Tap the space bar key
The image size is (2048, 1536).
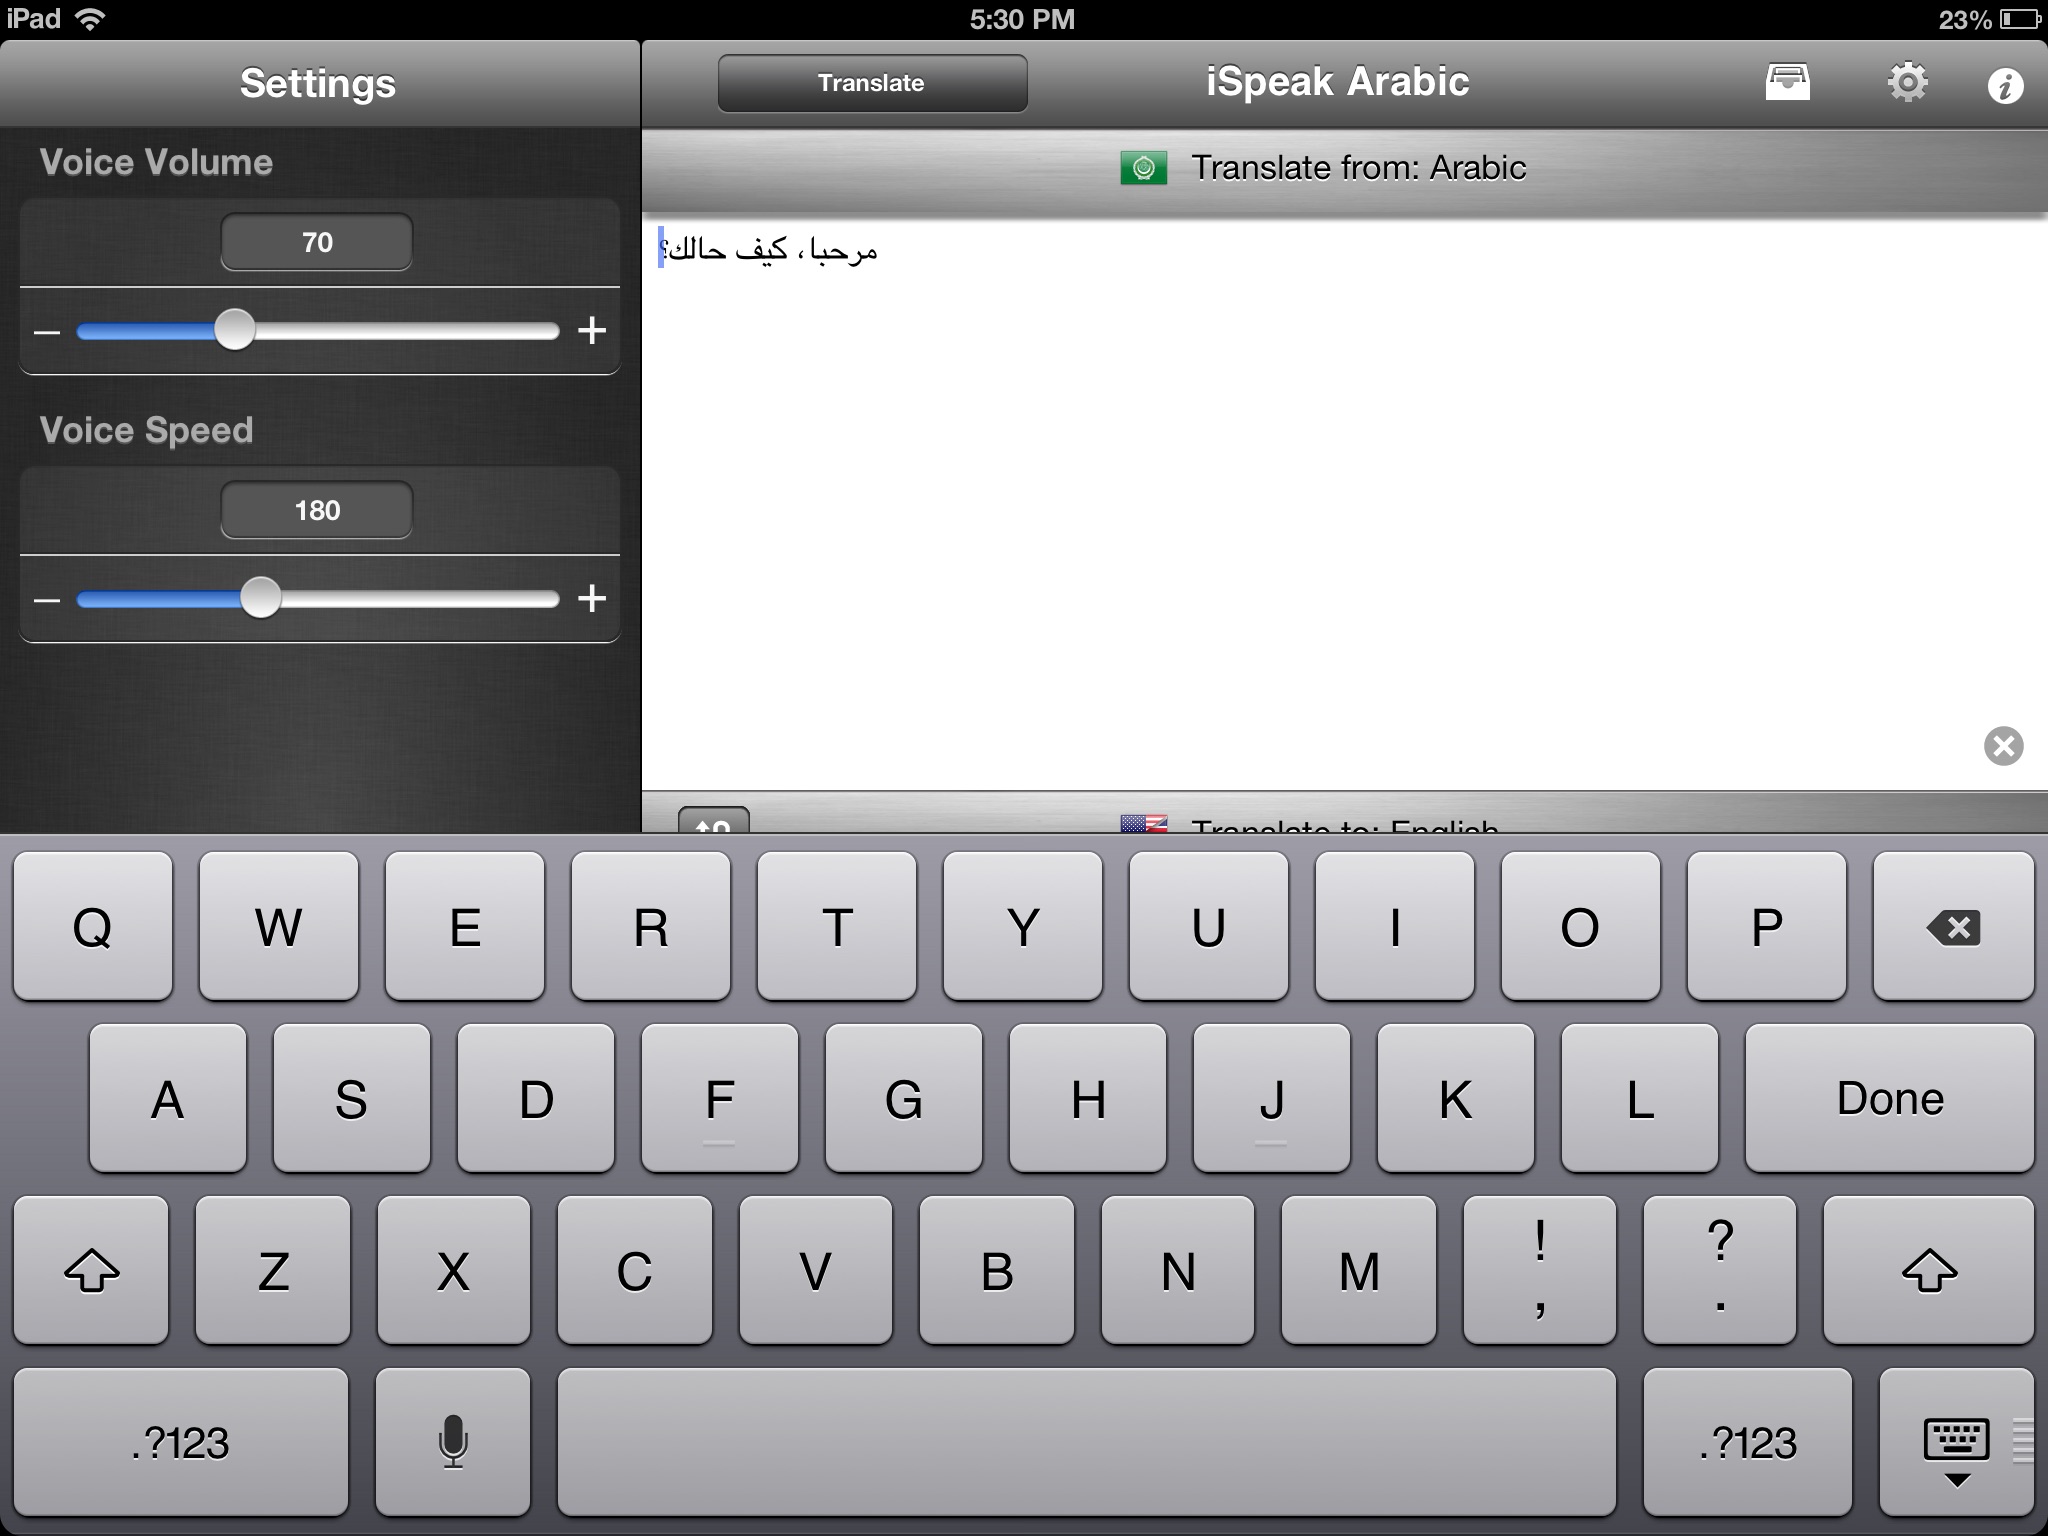(x=1086, y=1441)
